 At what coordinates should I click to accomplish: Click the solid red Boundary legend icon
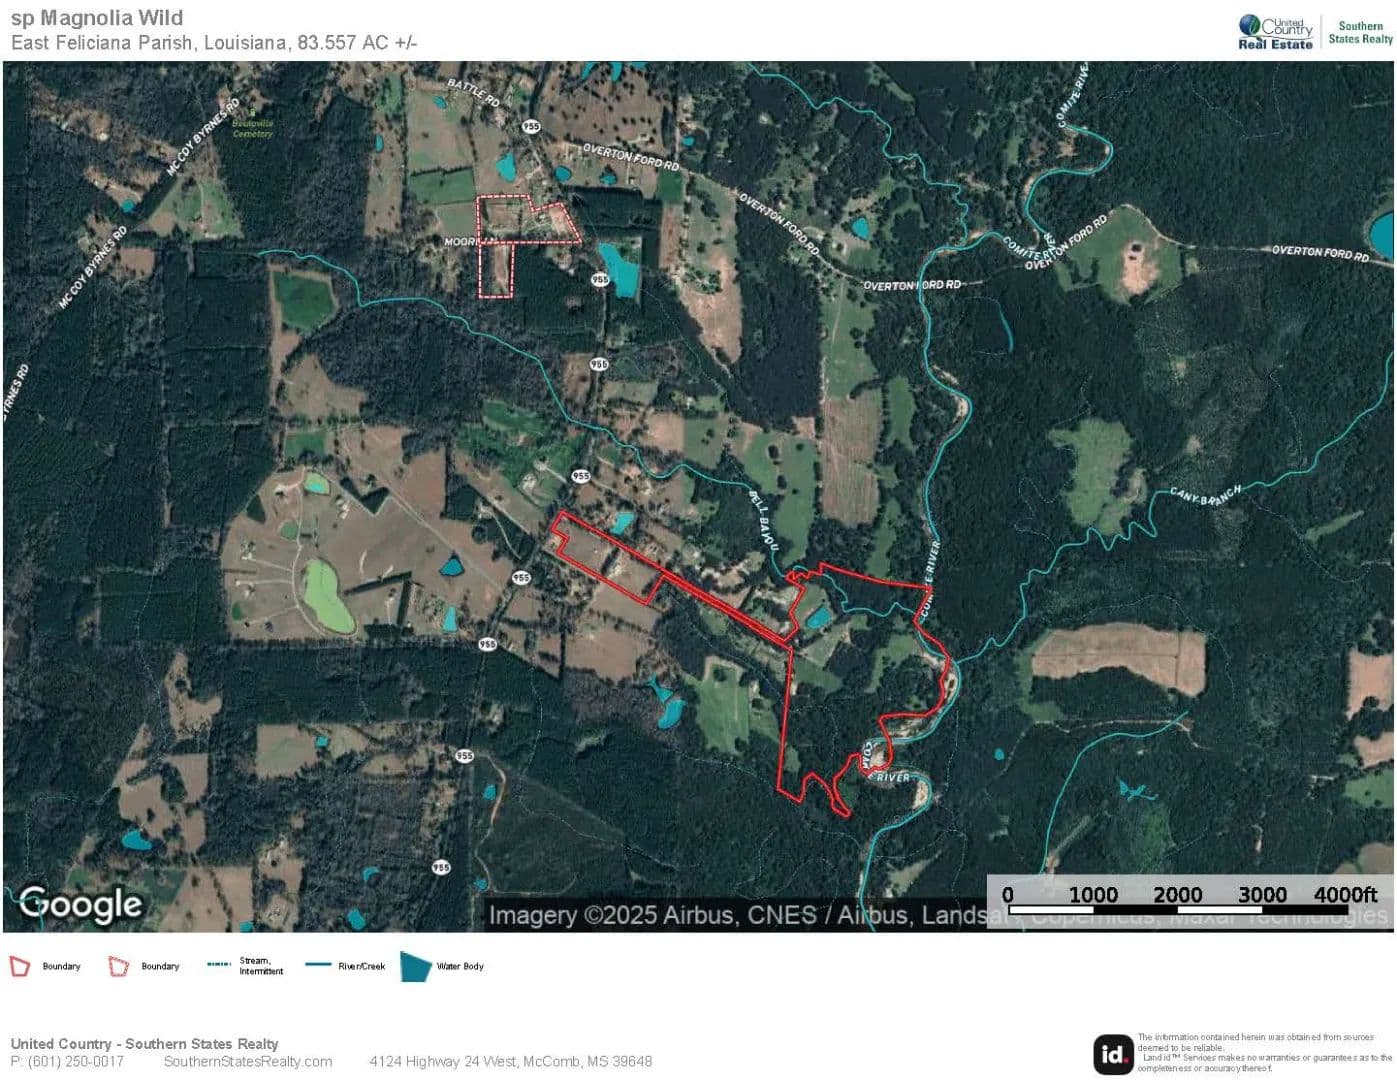(19, 966)
